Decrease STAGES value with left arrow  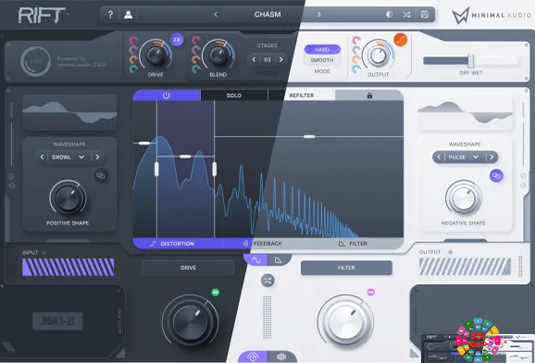pos(254,60)
